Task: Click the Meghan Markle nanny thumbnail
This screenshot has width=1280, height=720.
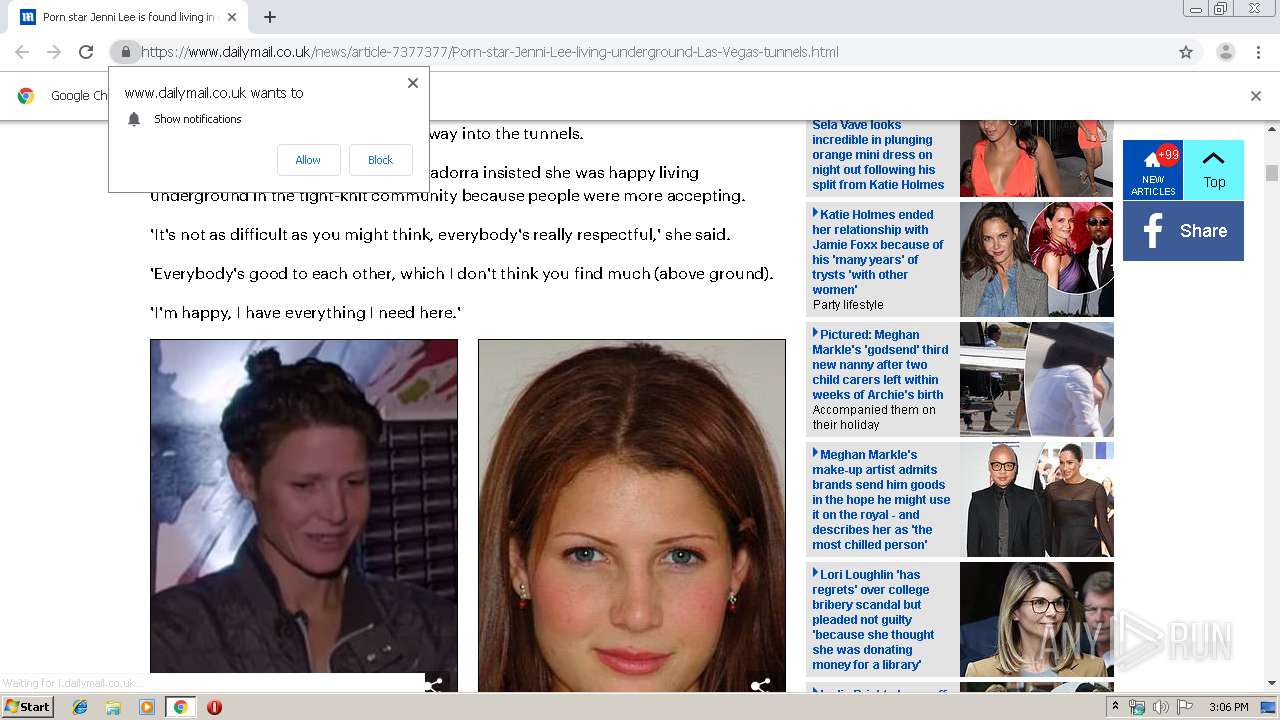Action: click(x=1036, y=380)
